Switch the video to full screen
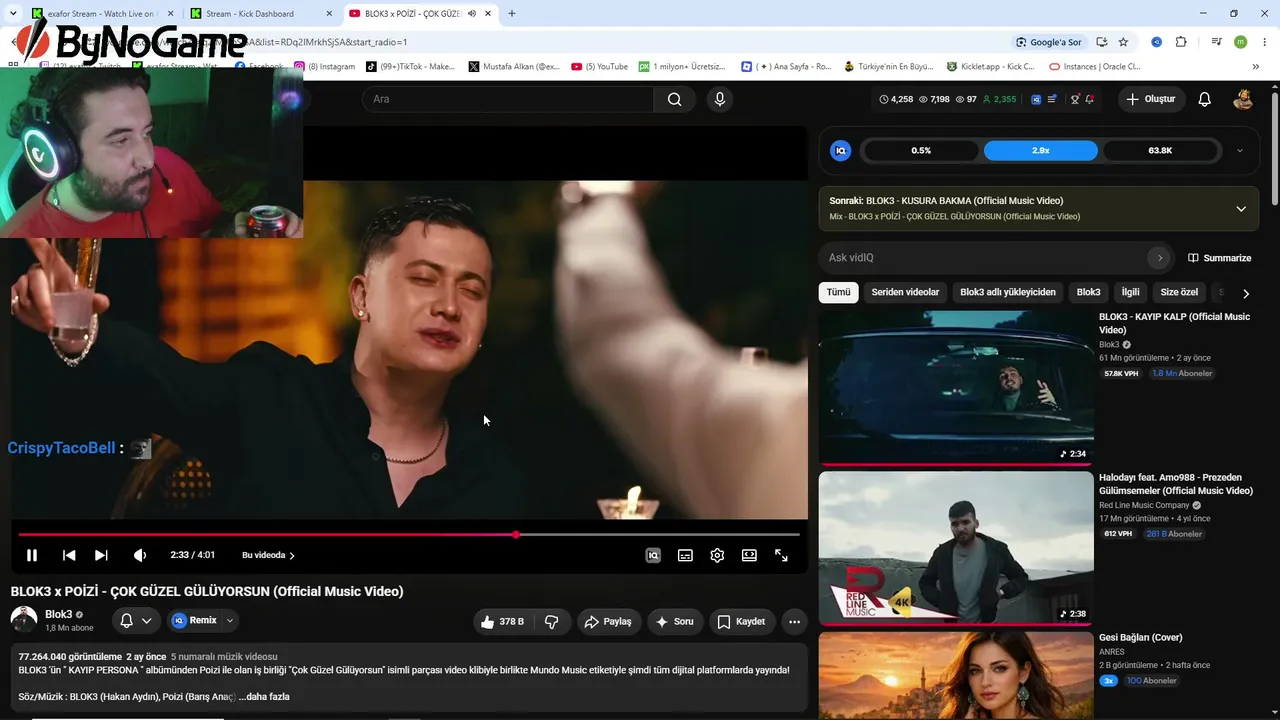This screenshot has width=1280, height=720. coord(781,555)
